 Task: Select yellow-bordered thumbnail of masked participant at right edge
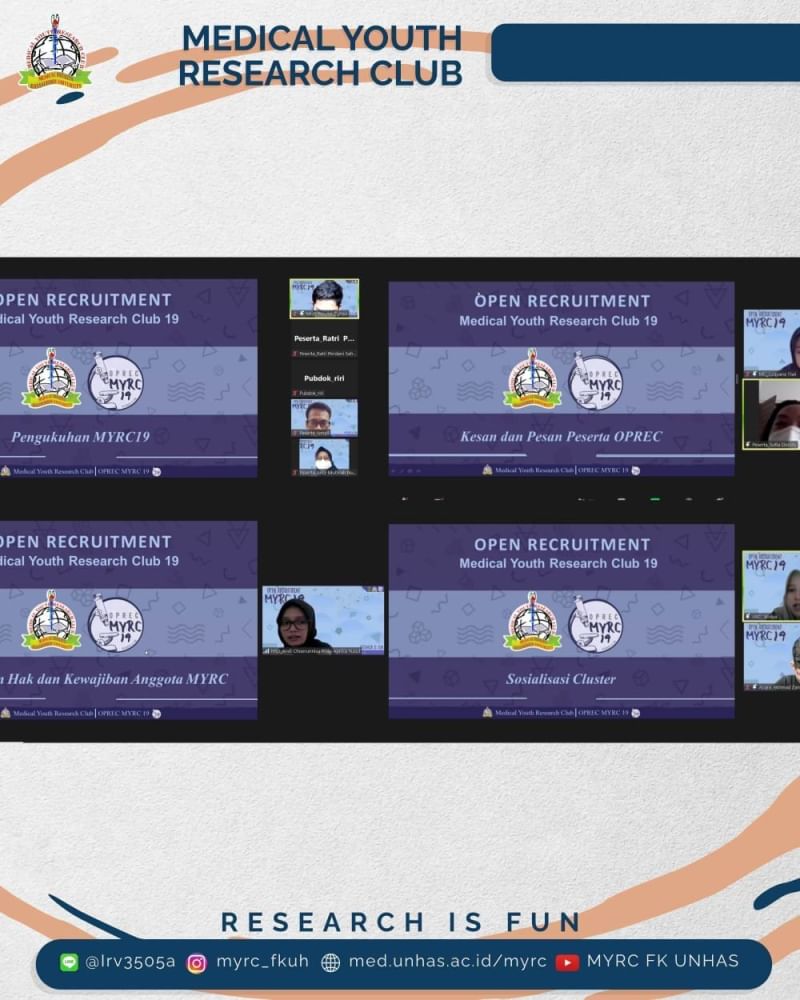point(771,414)
